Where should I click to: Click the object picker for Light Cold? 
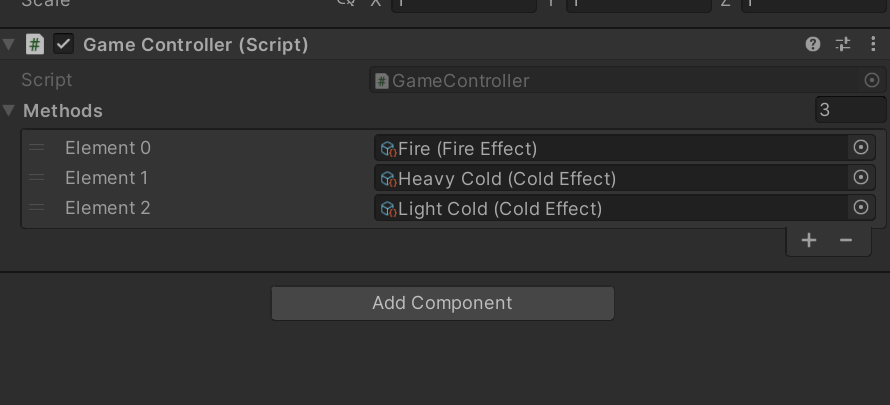point(860,208)
